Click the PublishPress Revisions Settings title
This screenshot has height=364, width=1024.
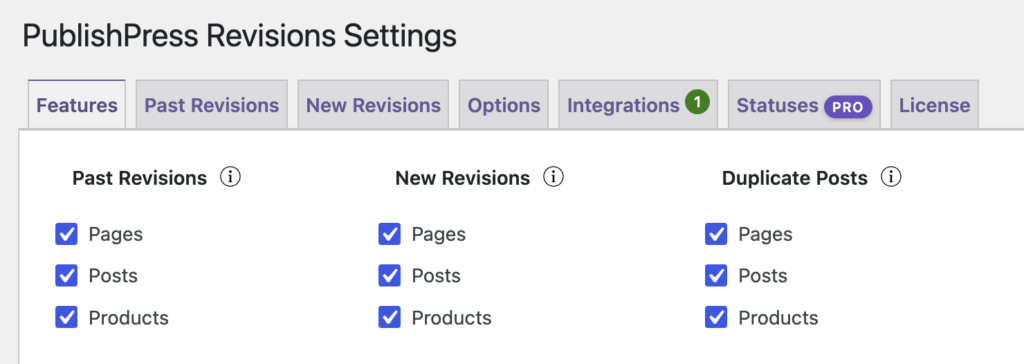[x=240, y=36]
